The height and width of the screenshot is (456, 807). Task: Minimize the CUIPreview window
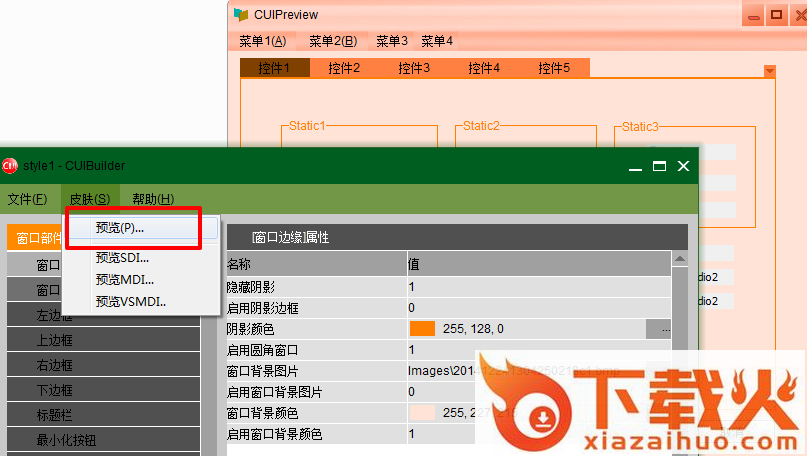[754, 14]
